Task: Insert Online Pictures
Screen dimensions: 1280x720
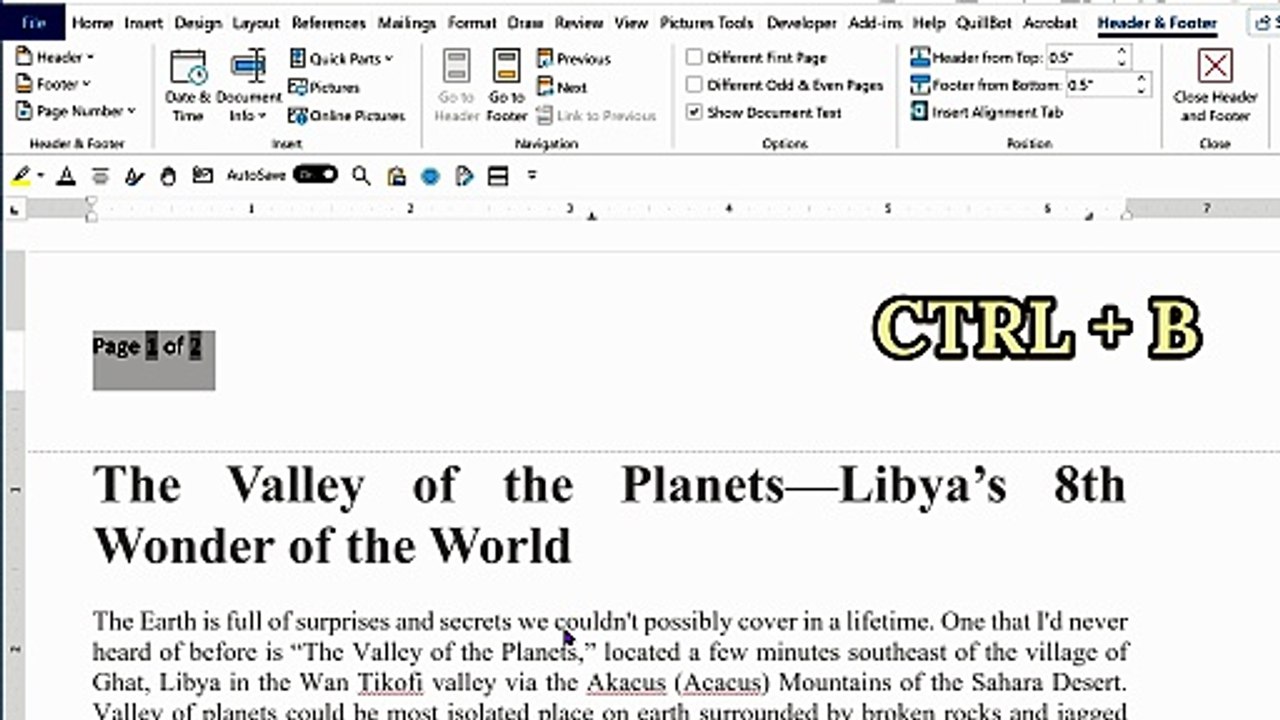Action: 347,115
